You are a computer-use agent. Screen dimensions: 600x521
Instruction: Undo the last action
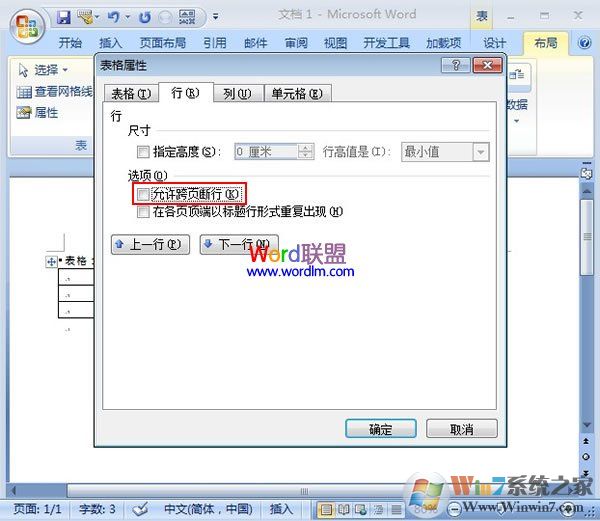pyautogui.click(x=114, y=17)
